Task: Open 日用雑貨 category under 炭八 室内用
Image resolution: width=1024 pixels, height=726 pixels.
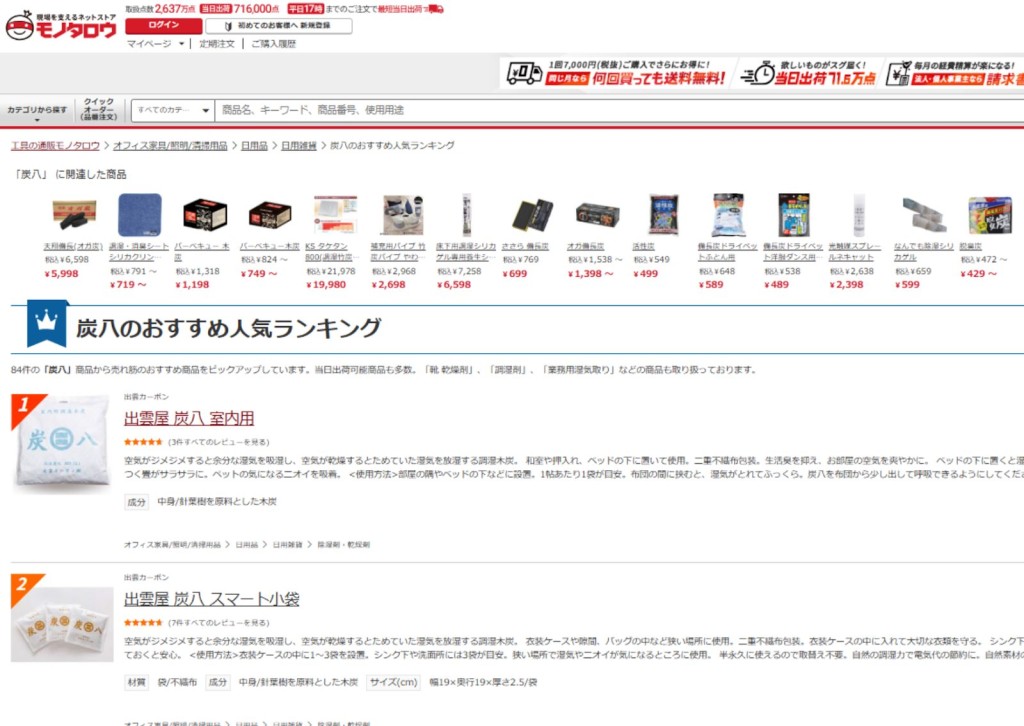Action: pos(287,544)
